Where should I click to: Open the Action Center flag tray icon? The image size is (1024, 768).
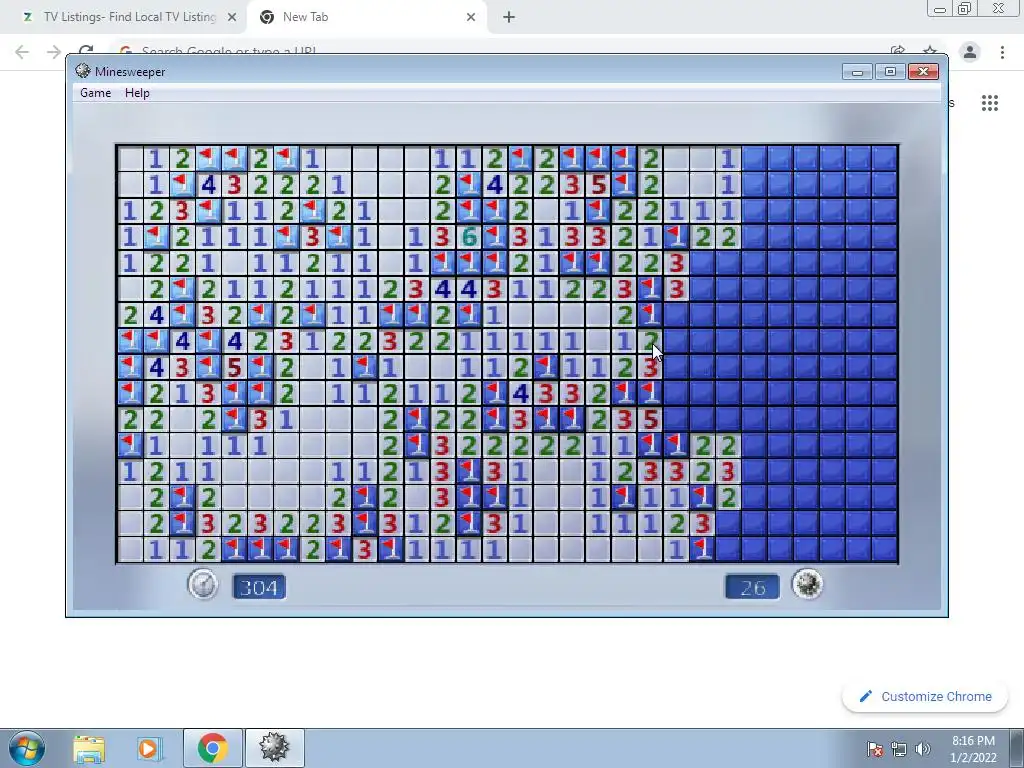click(875, 749)
